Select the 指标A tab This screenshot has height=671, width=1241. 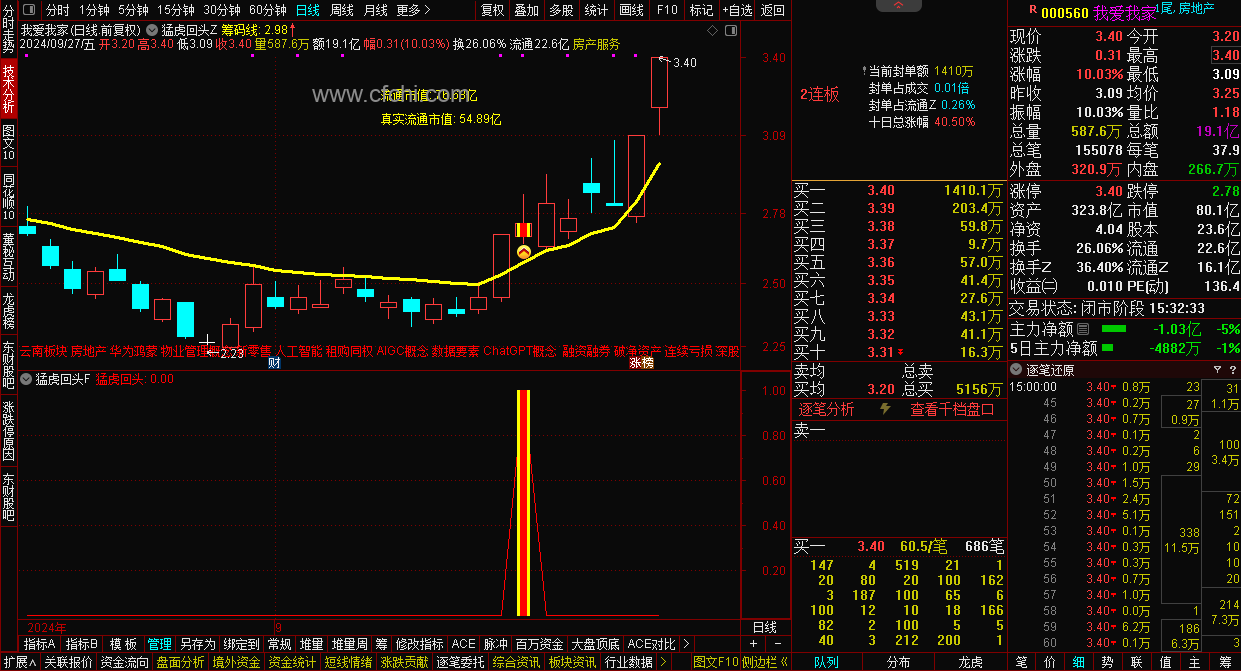[40, 645]
